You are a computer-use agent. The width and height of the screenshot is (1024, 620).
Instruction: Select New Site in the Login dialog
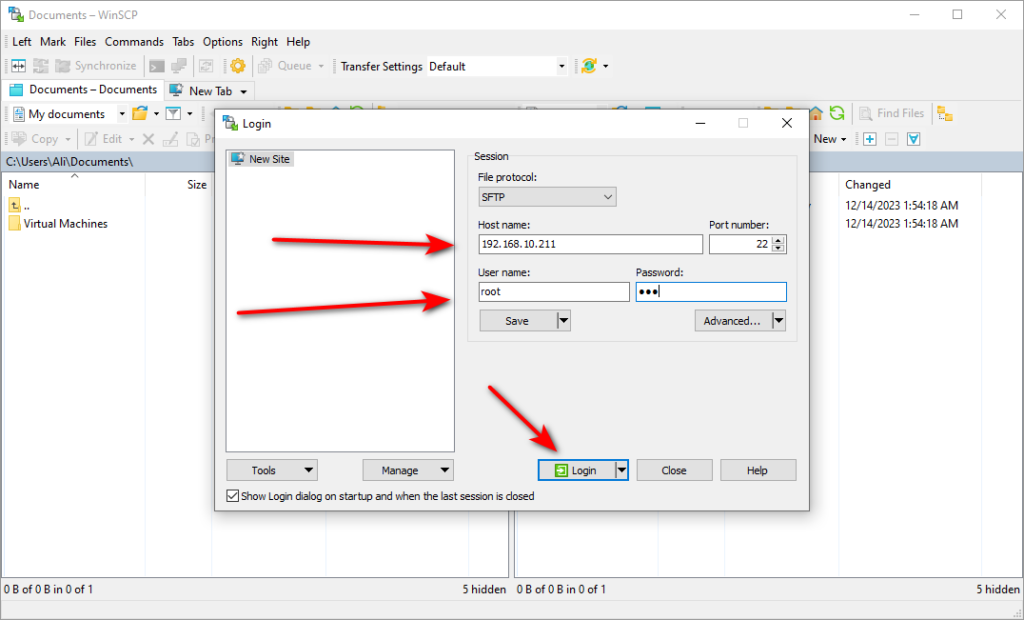pos(261,159)
